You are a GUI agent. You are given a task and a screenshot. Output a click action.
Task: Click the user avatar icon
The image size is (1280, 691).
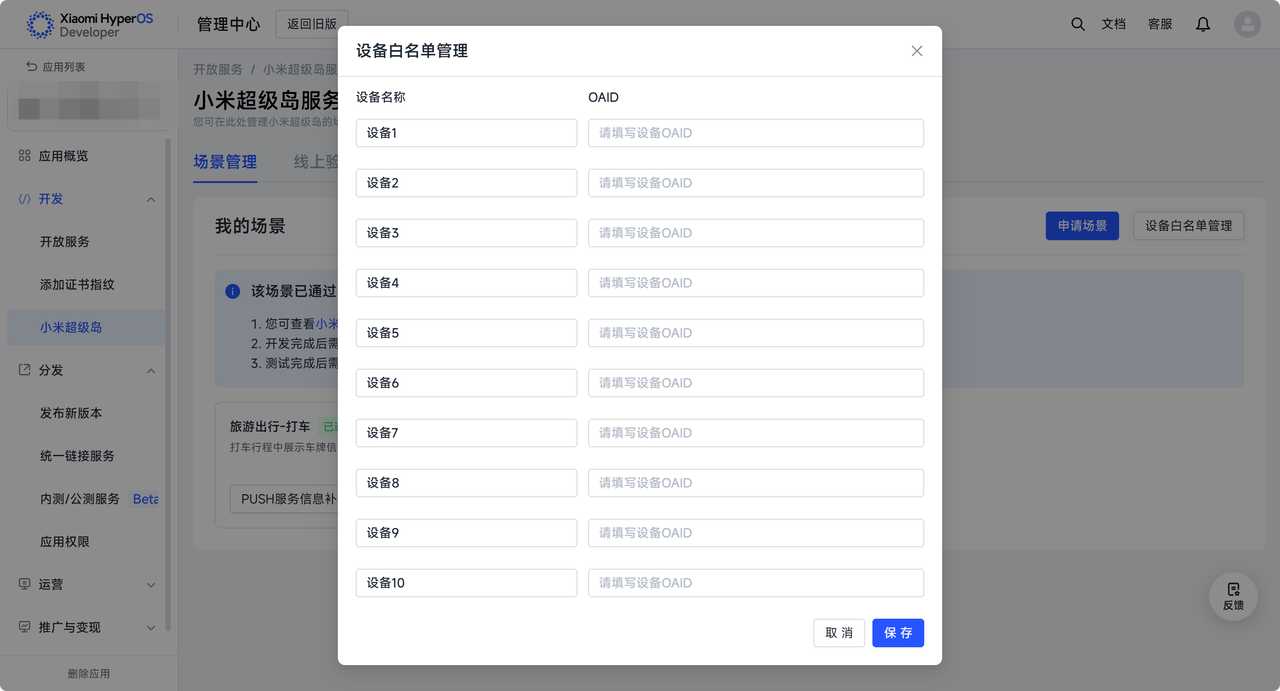(1247, 24)
